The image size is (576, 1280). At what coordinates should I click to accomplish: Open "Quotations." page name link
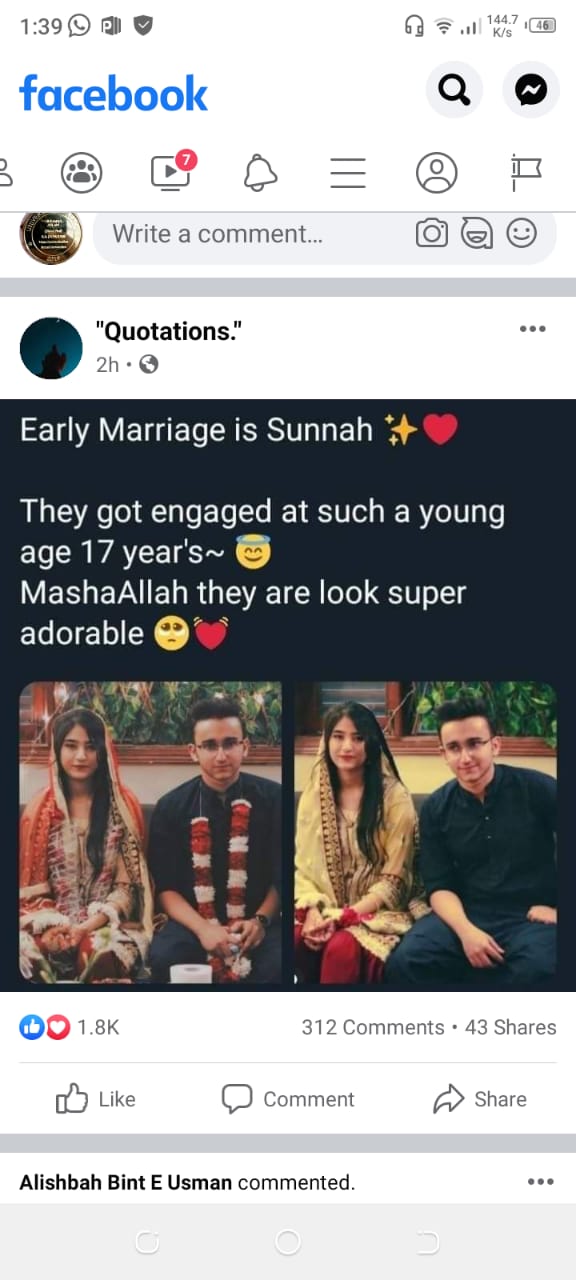168,332
